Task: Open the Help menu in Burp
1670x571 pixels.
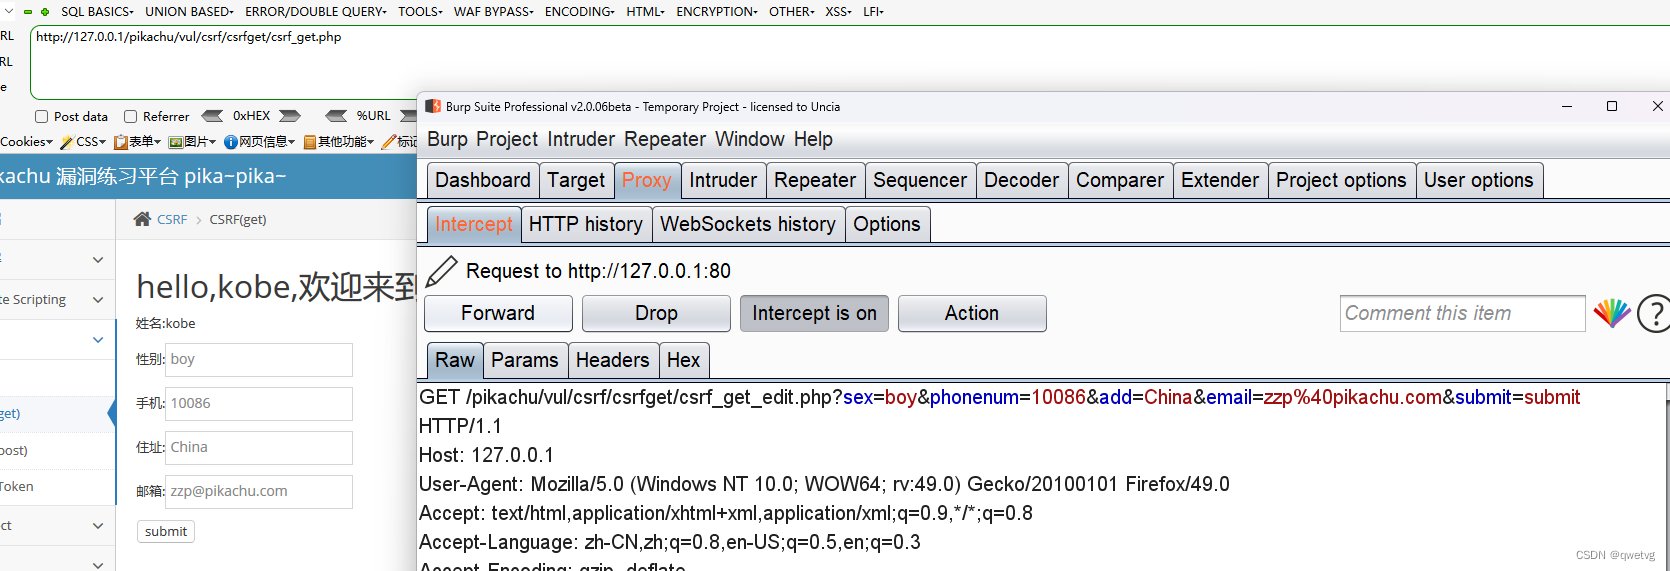Action: pos(813,139)
